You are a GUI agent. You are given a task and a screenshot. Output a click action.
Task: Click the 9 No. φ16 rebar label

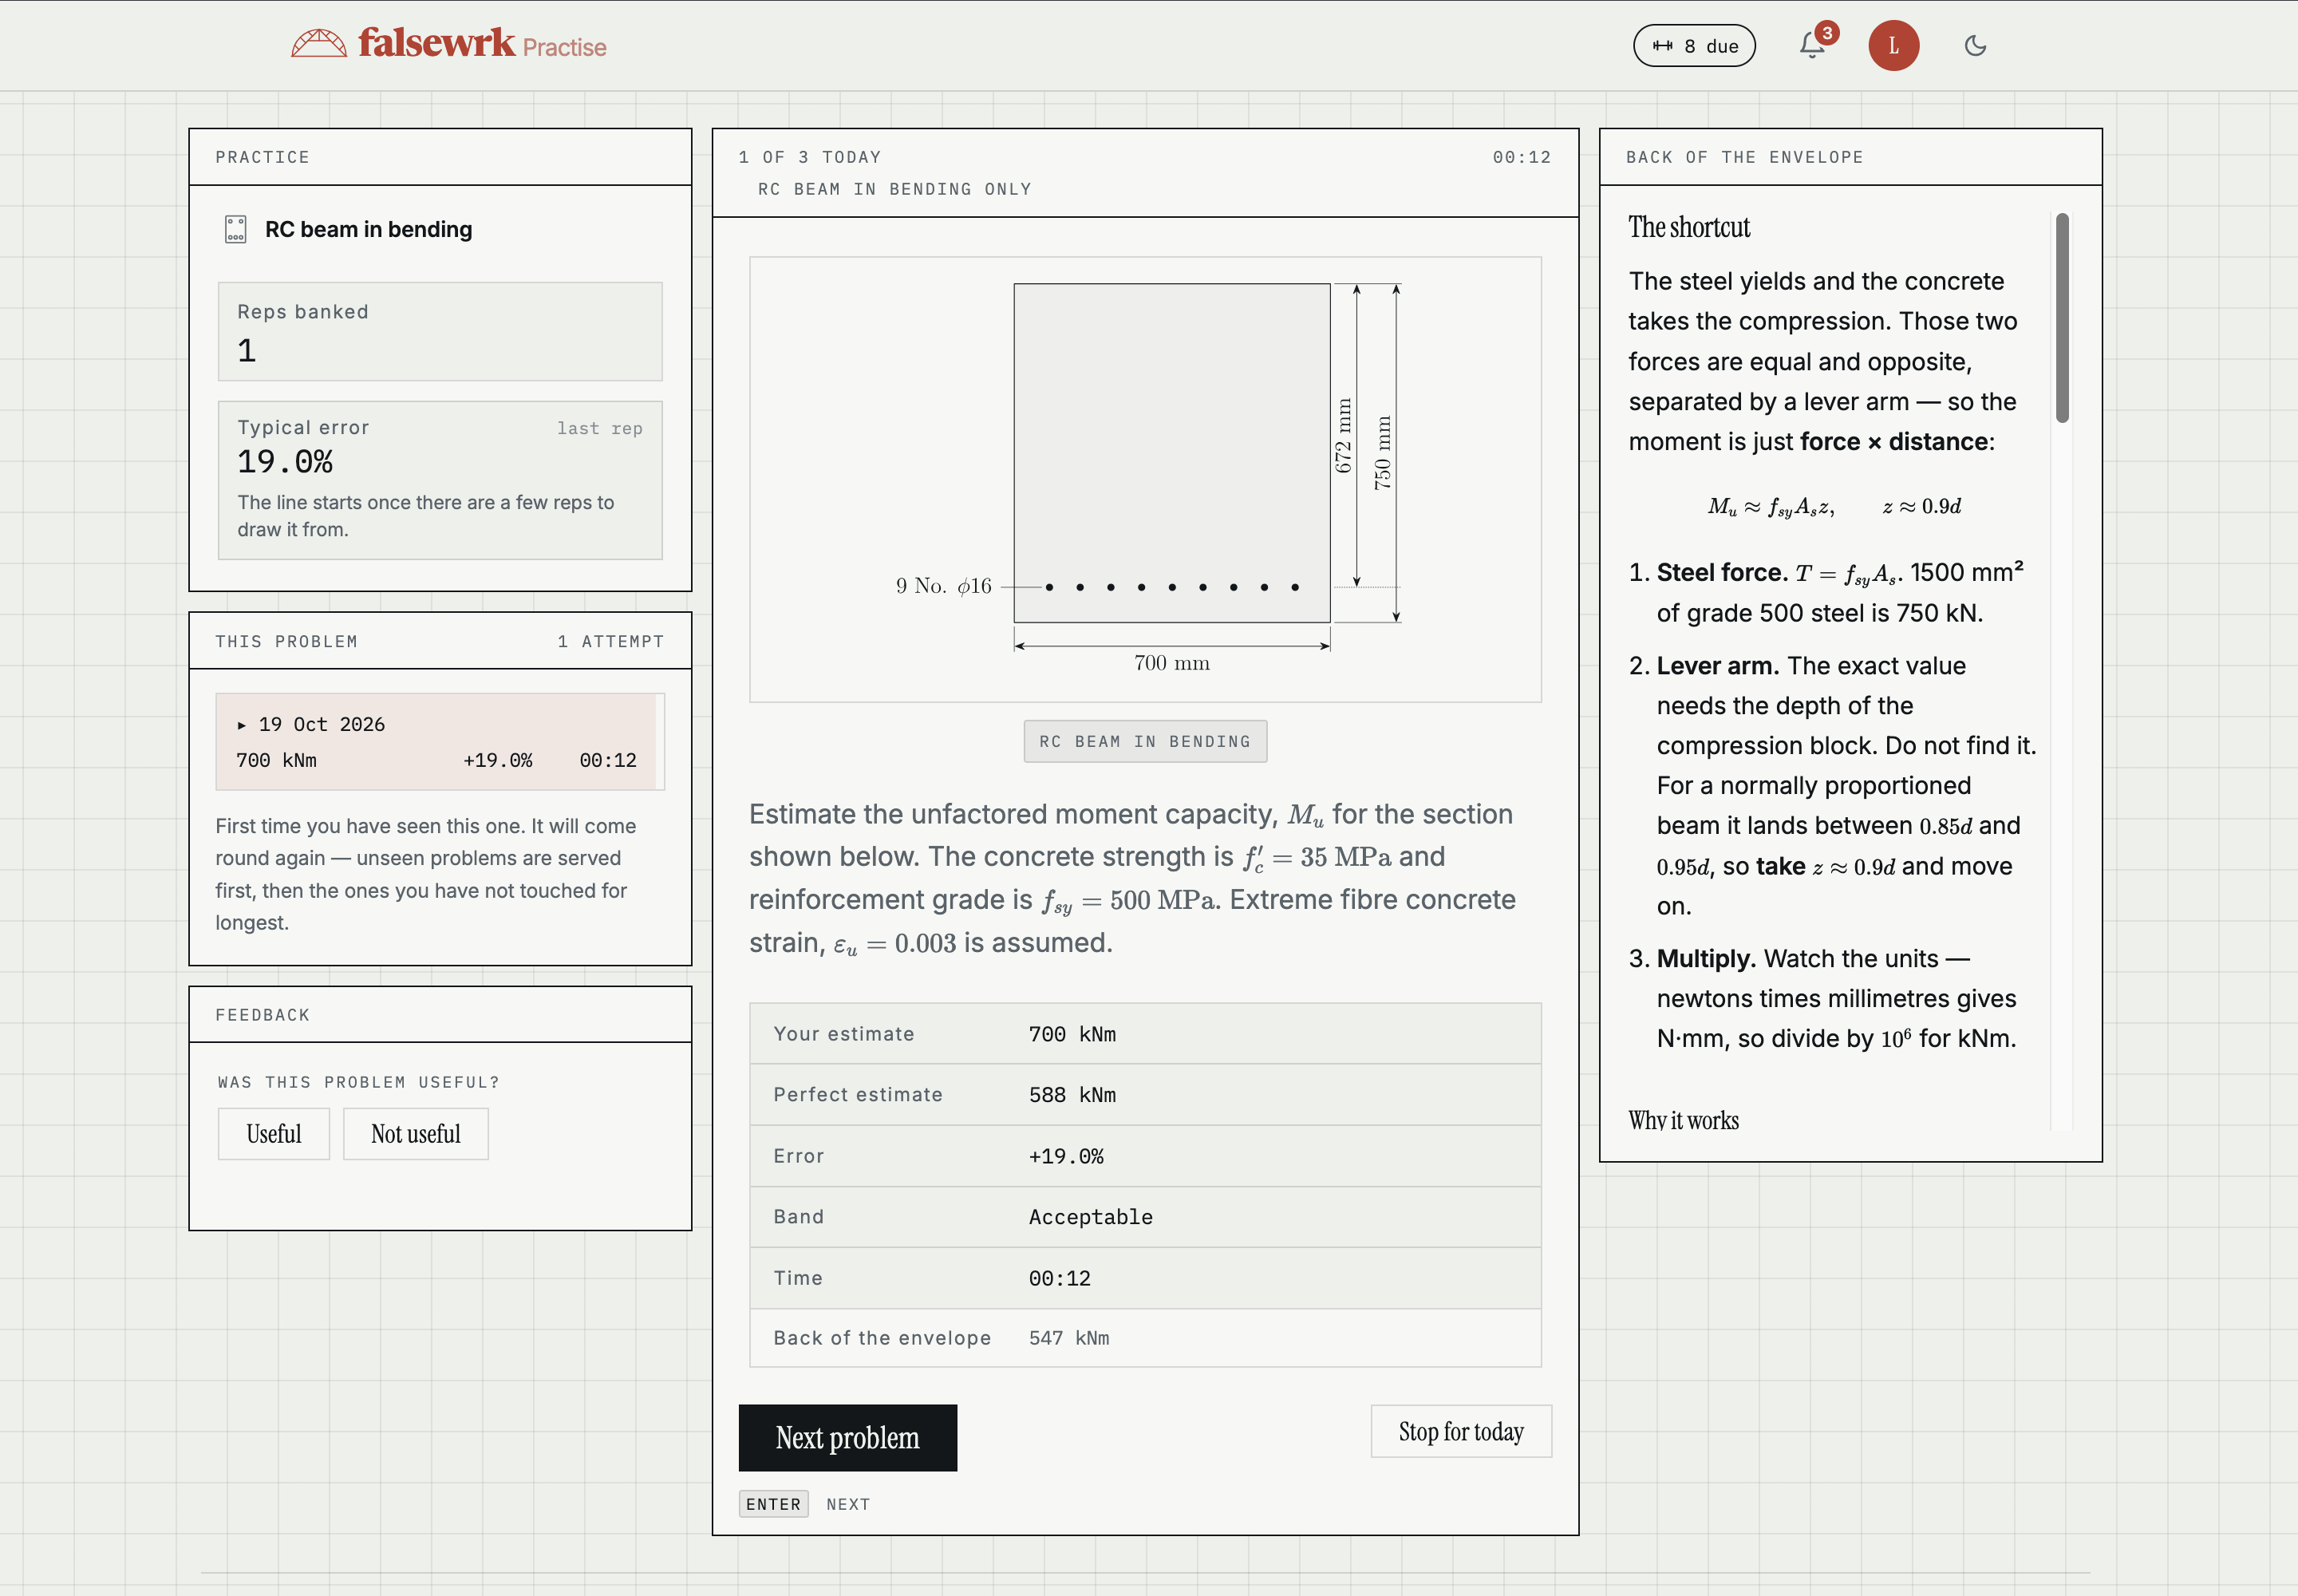tap(944, 586)
